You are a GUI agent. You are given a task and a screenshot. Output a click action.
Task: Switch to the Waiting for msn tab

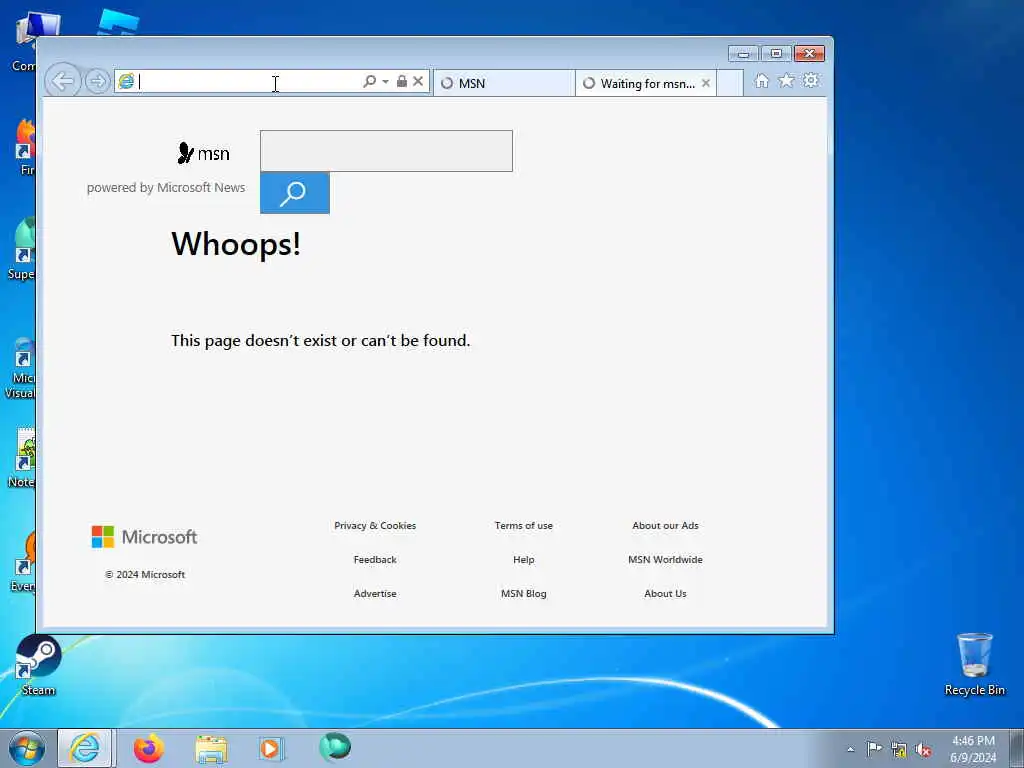point(640,83)
